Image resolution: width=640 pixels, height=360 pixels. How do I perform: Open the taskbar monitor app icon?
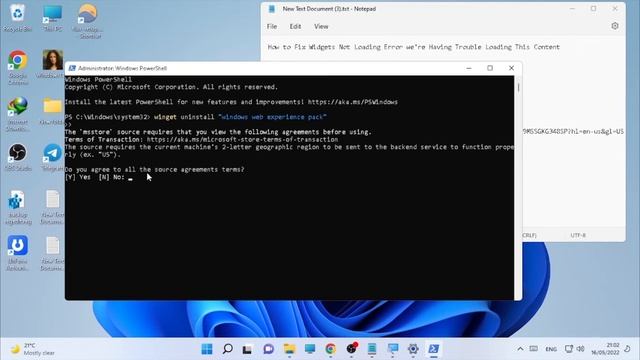coord(310,349)
